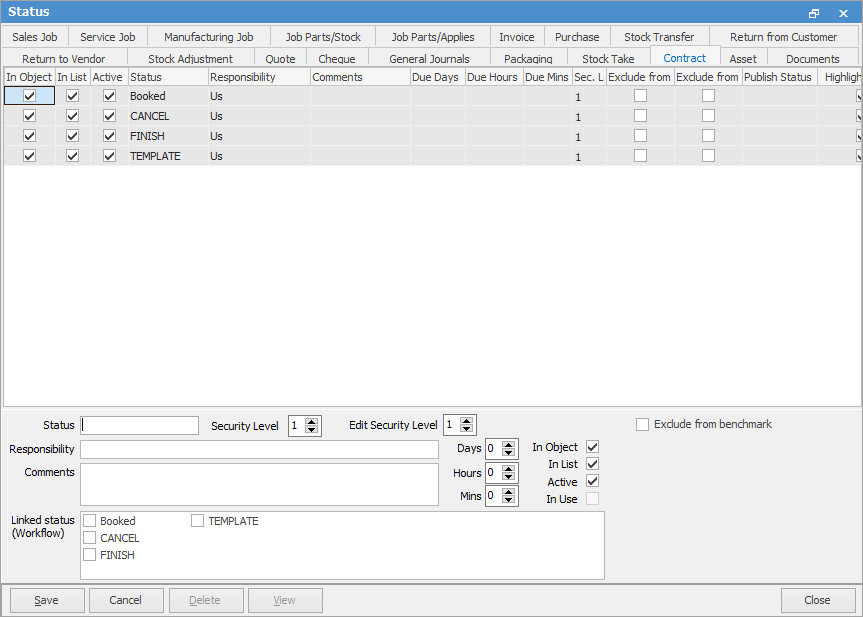Viewport: 863px width, 617px height.
Task: Check the Booked linked status checkbox
Action: 90,521
